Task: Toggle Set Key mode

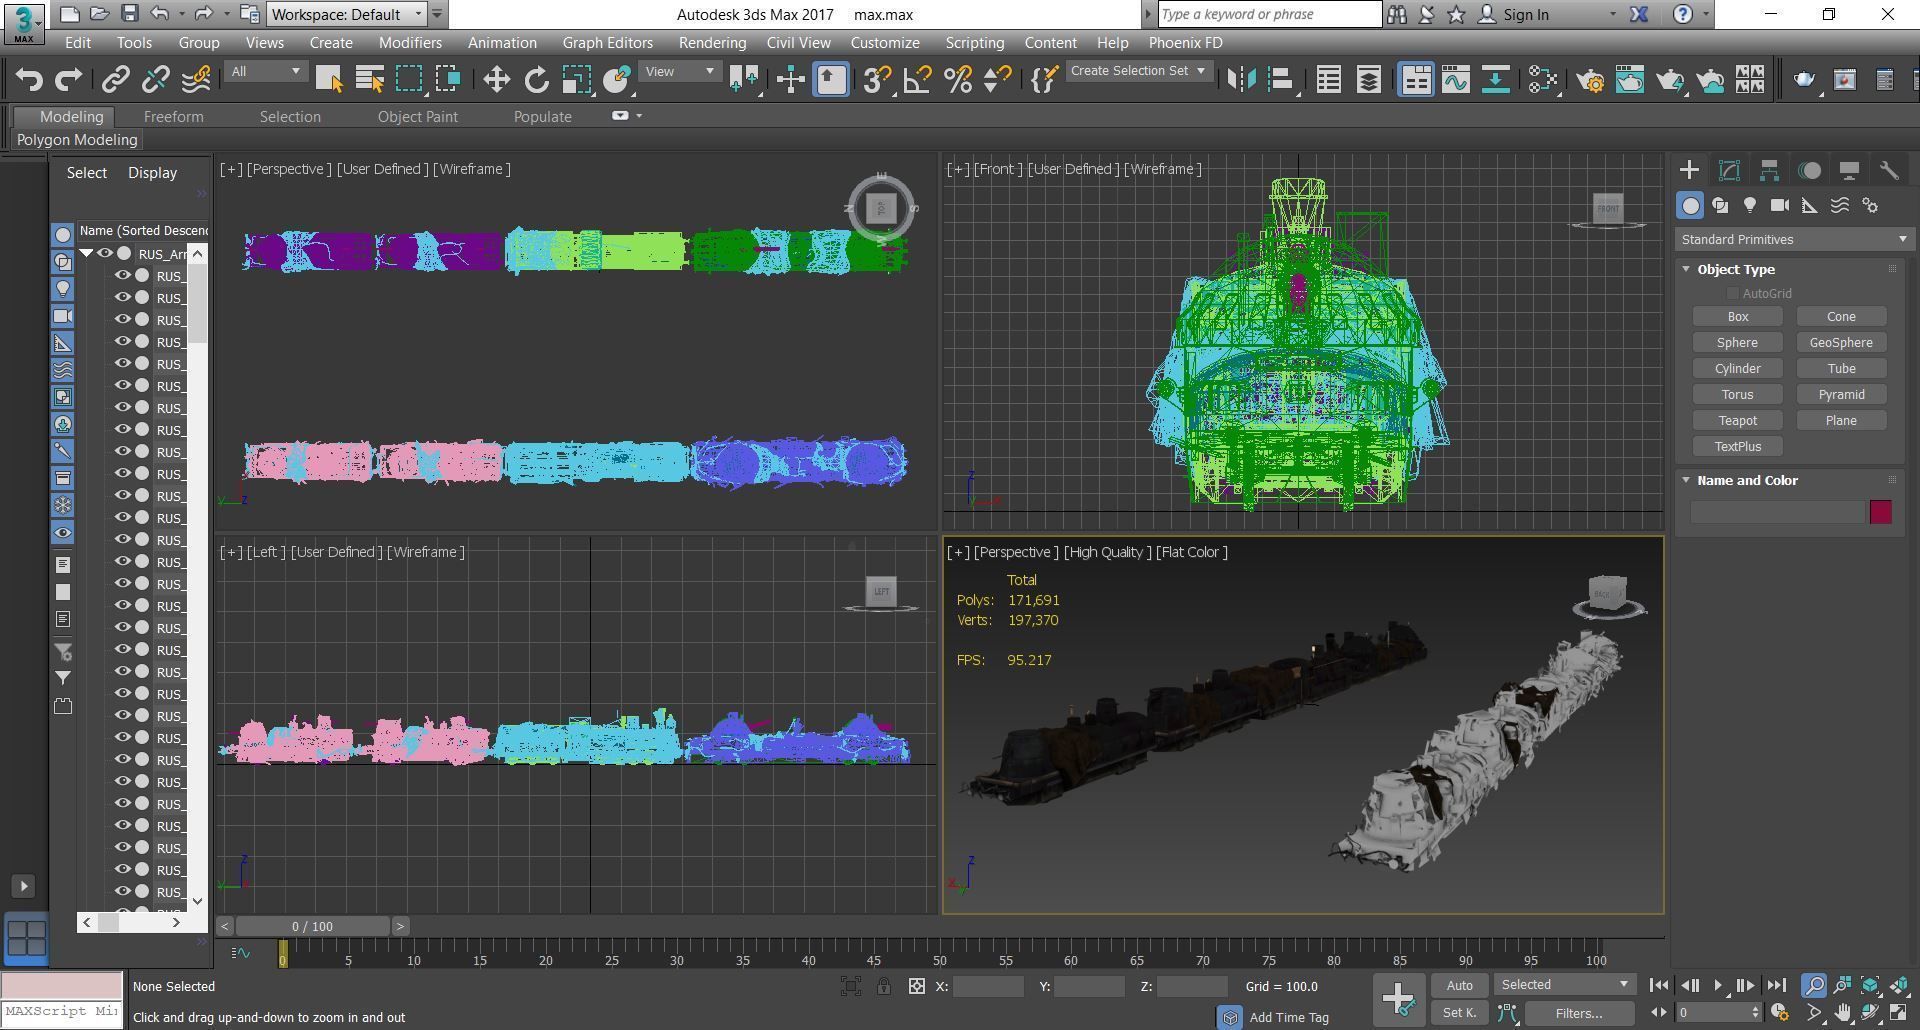Action: pyautogui.click(x=1459, y=1013)
